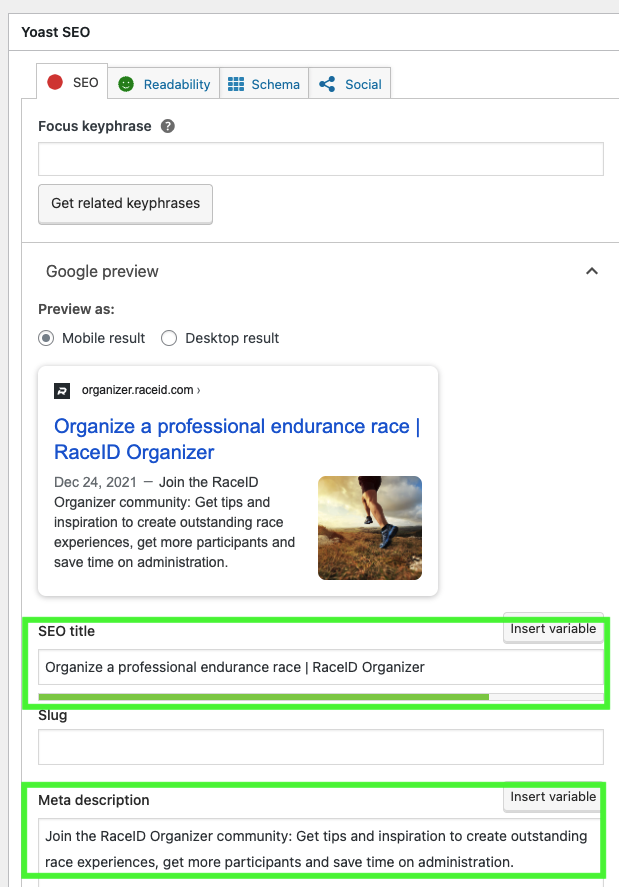
Task: Click into the Meta description text area
Action: [x=321, y=850]
